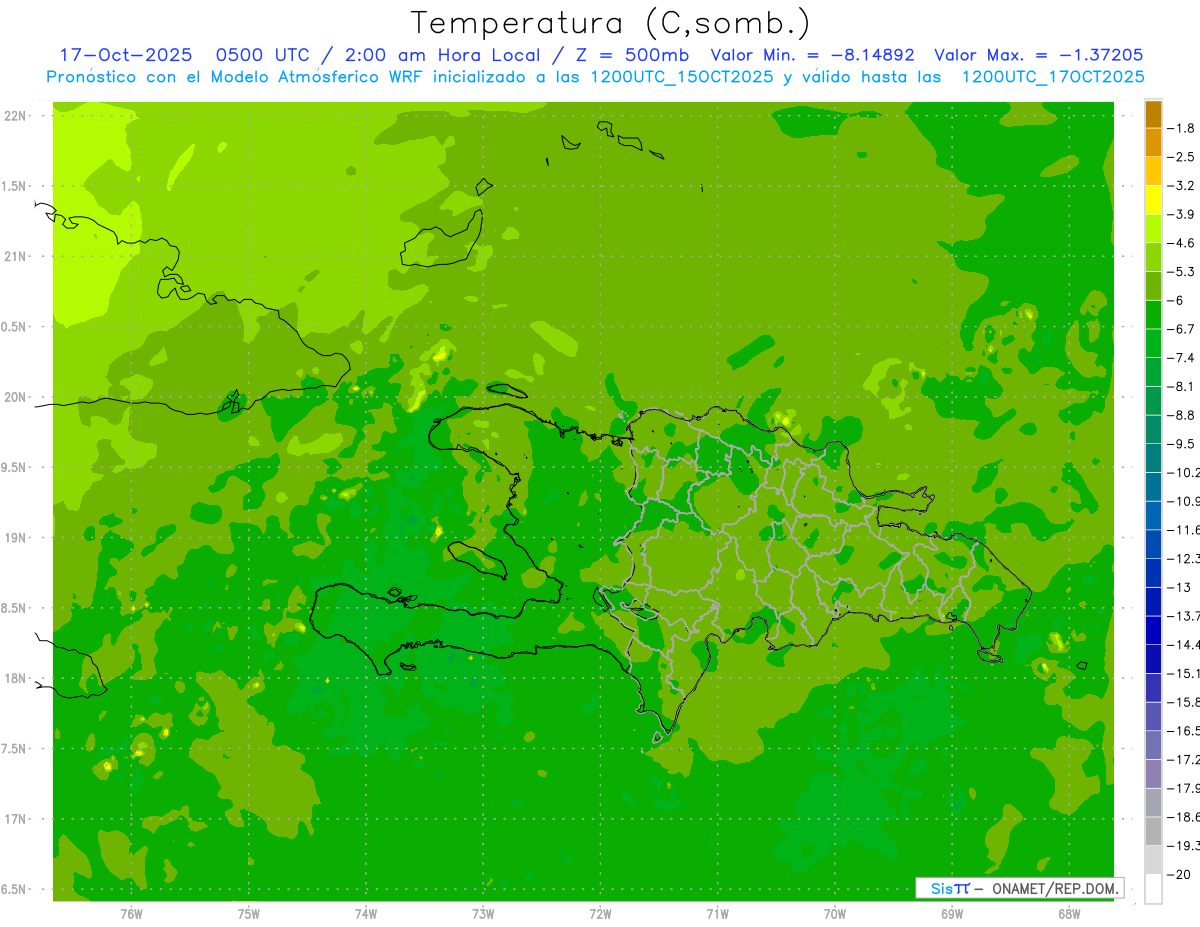Pick the teal swatch between -9.5 and -10.2
This screenshot has width=1200, height=927.
point(1153,458)
